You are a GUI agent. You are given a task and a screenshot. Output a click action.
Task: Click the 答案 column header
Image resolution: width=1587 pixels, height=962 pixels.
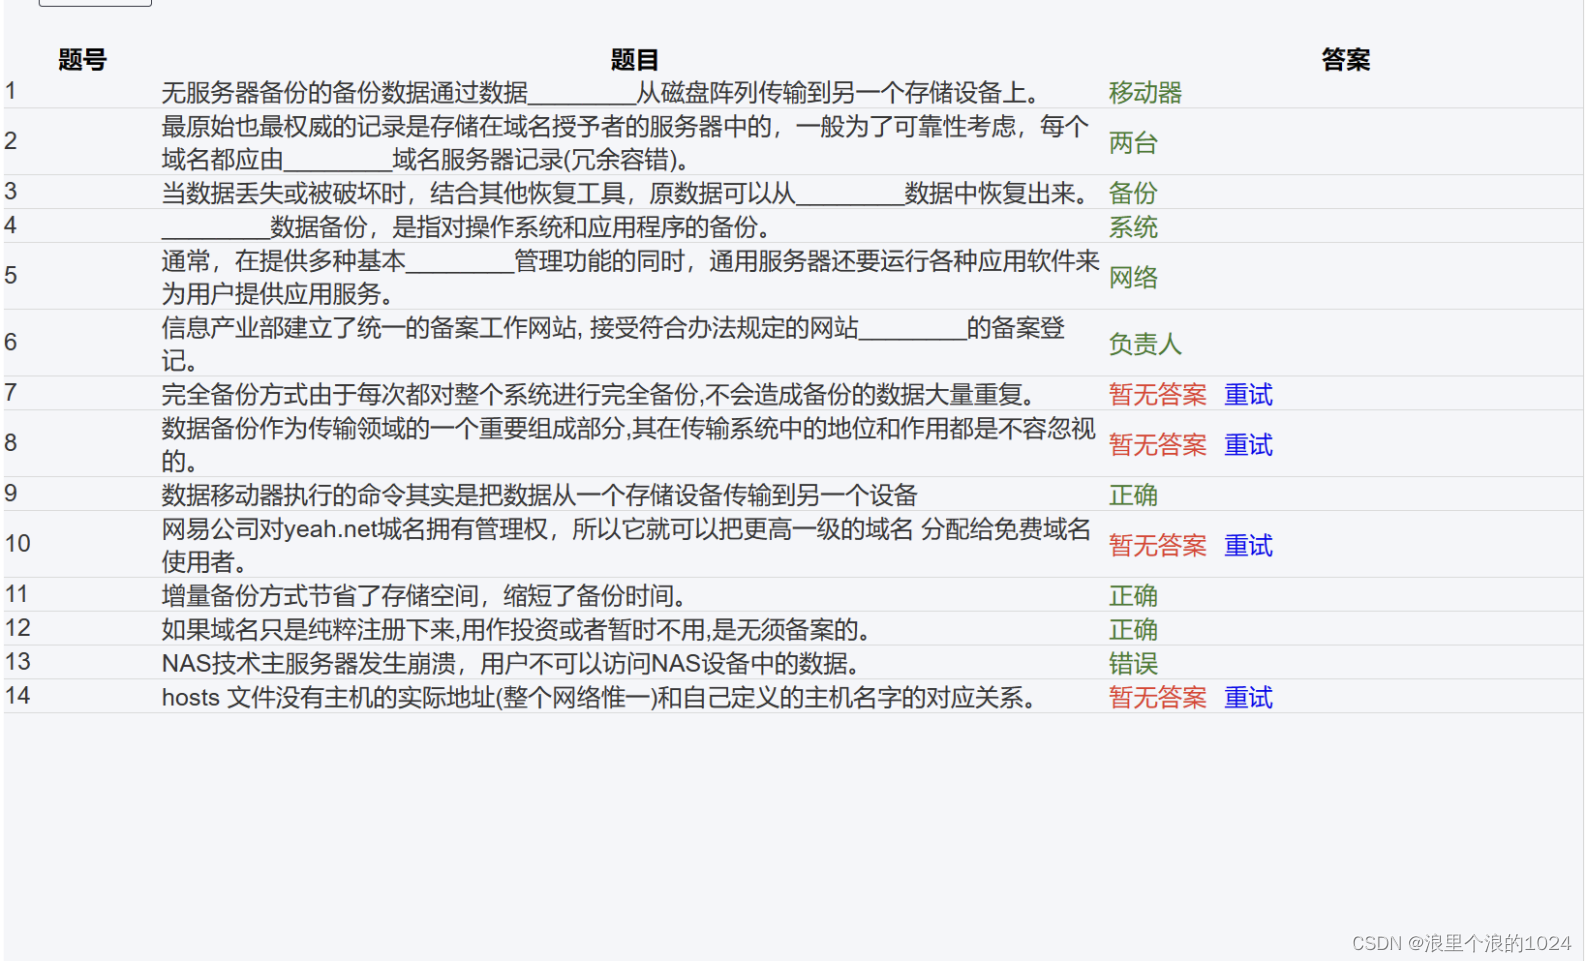point(1345,60)
